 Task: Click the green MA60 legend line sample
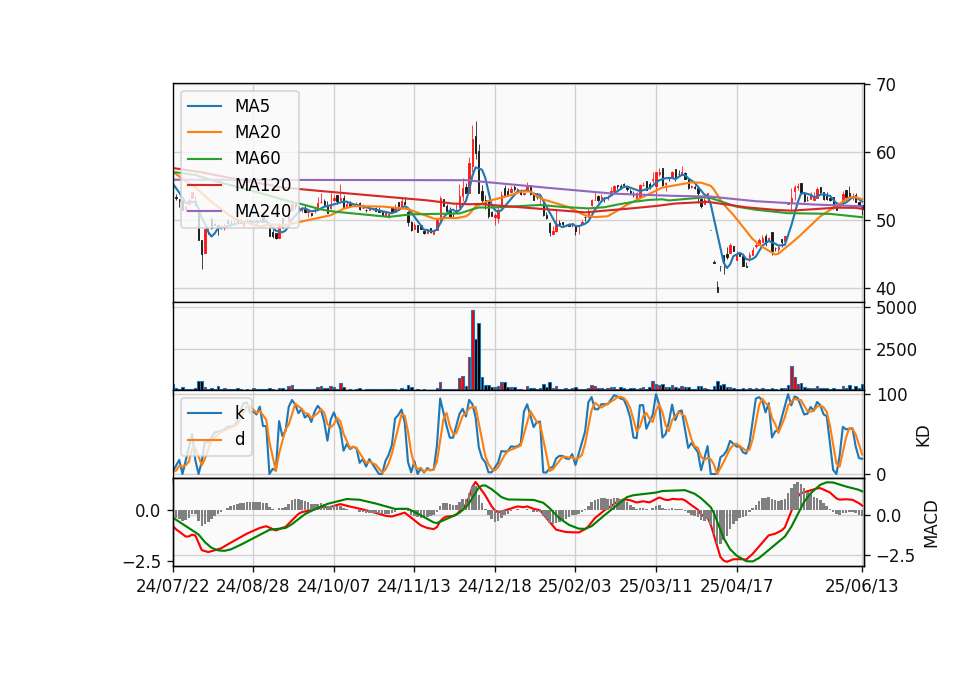204,159
